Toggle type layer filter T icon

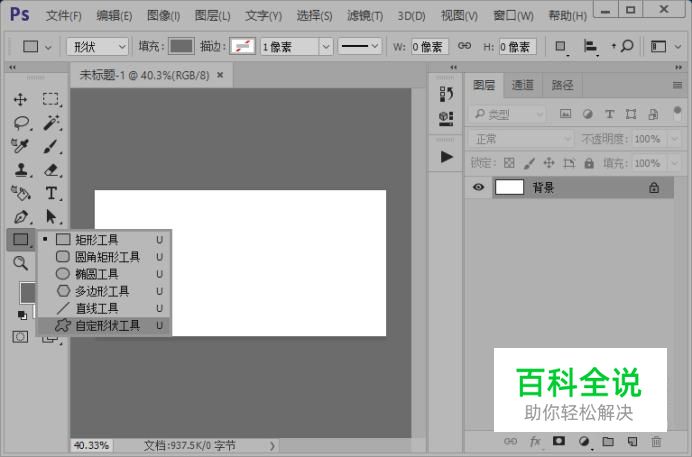click(609, 114)
